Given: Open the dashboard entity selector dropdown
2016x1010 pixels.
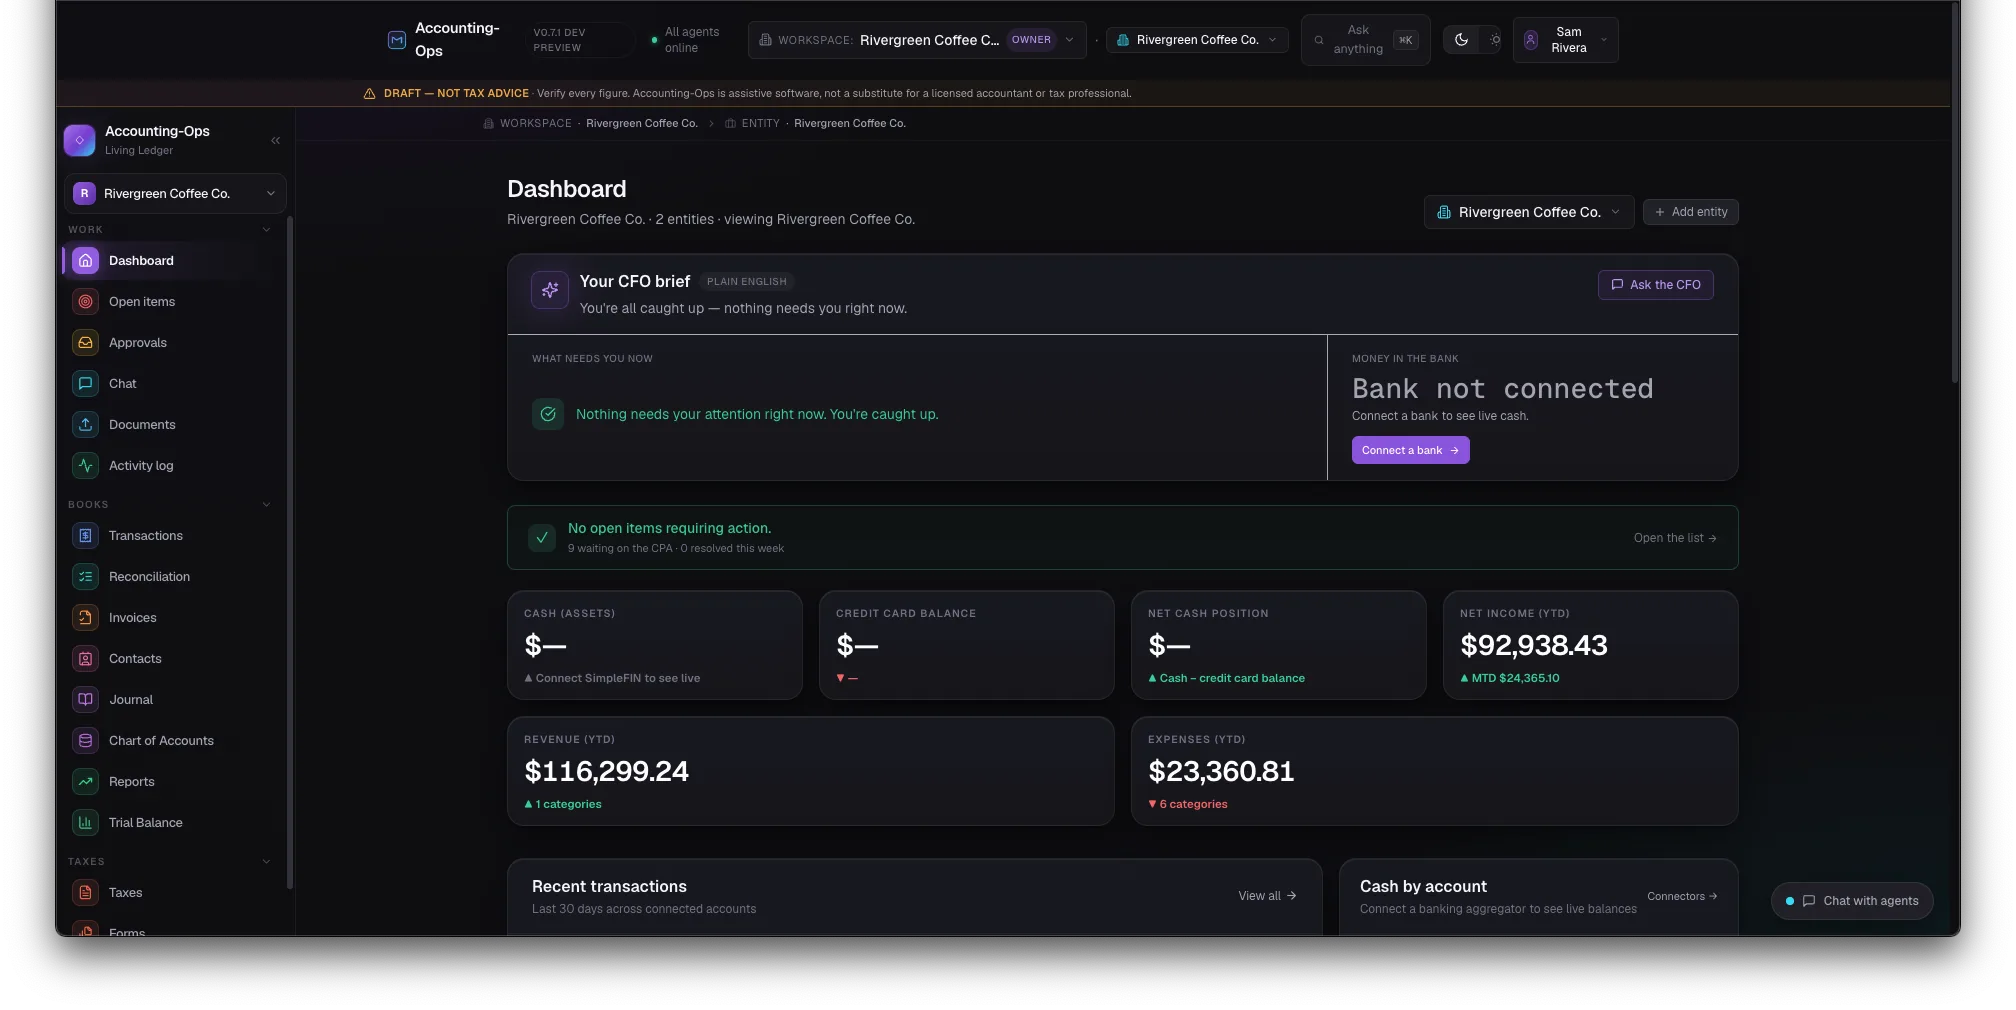Looking at the screenshot, I should pos(1529,212).
